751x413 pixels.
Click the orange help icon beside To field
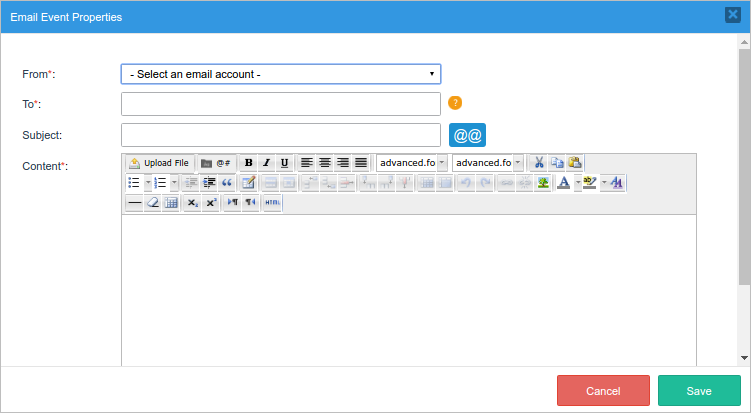(x=455, y=103)
